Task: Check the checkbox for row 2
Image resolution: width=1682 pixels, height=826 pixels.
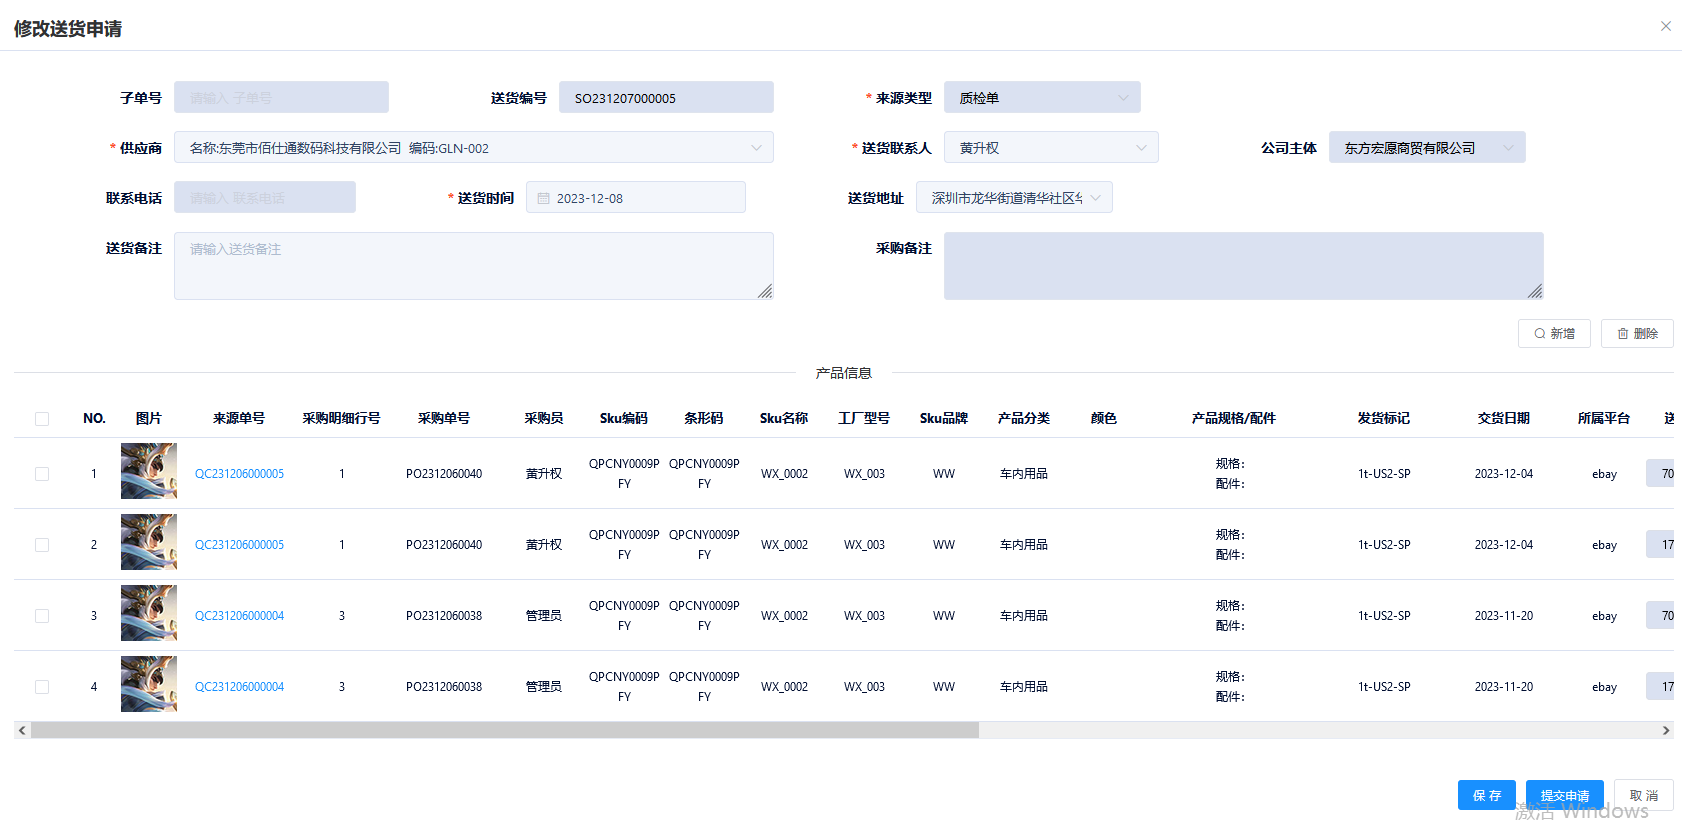Action: click(42, 545)
